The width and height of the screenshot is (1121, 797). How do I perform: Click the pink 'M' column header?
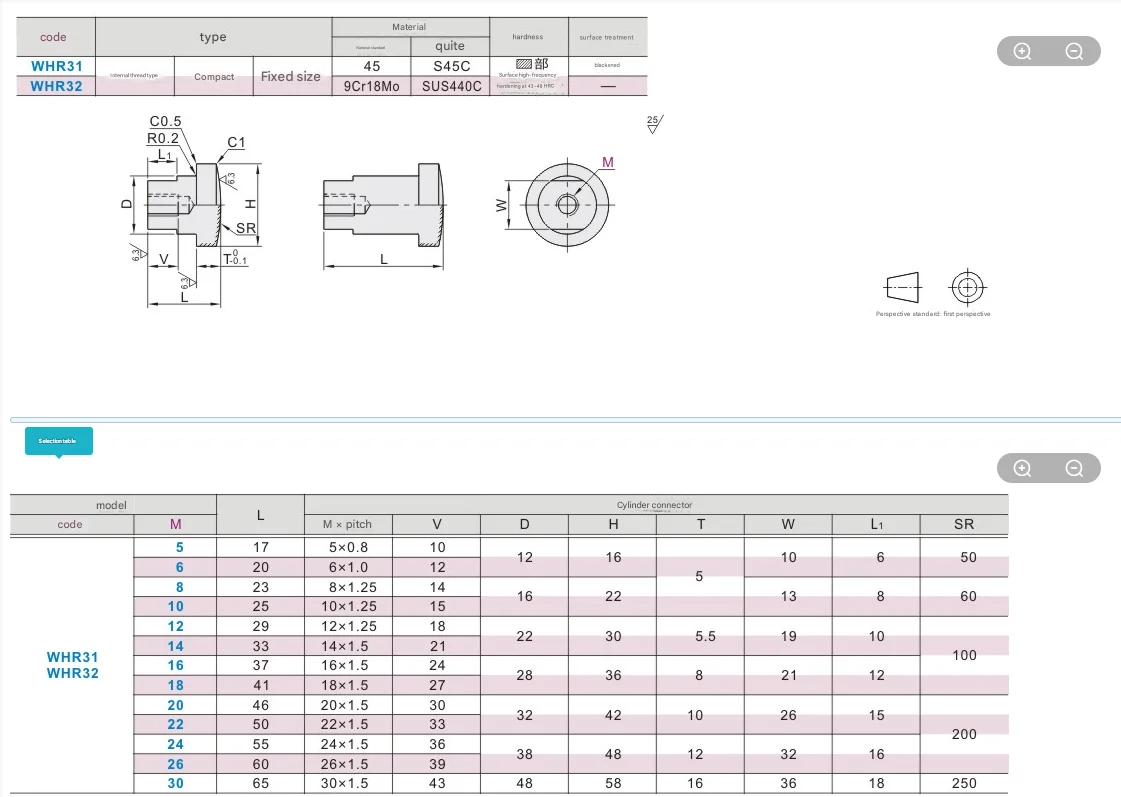(x=175, y=525)
